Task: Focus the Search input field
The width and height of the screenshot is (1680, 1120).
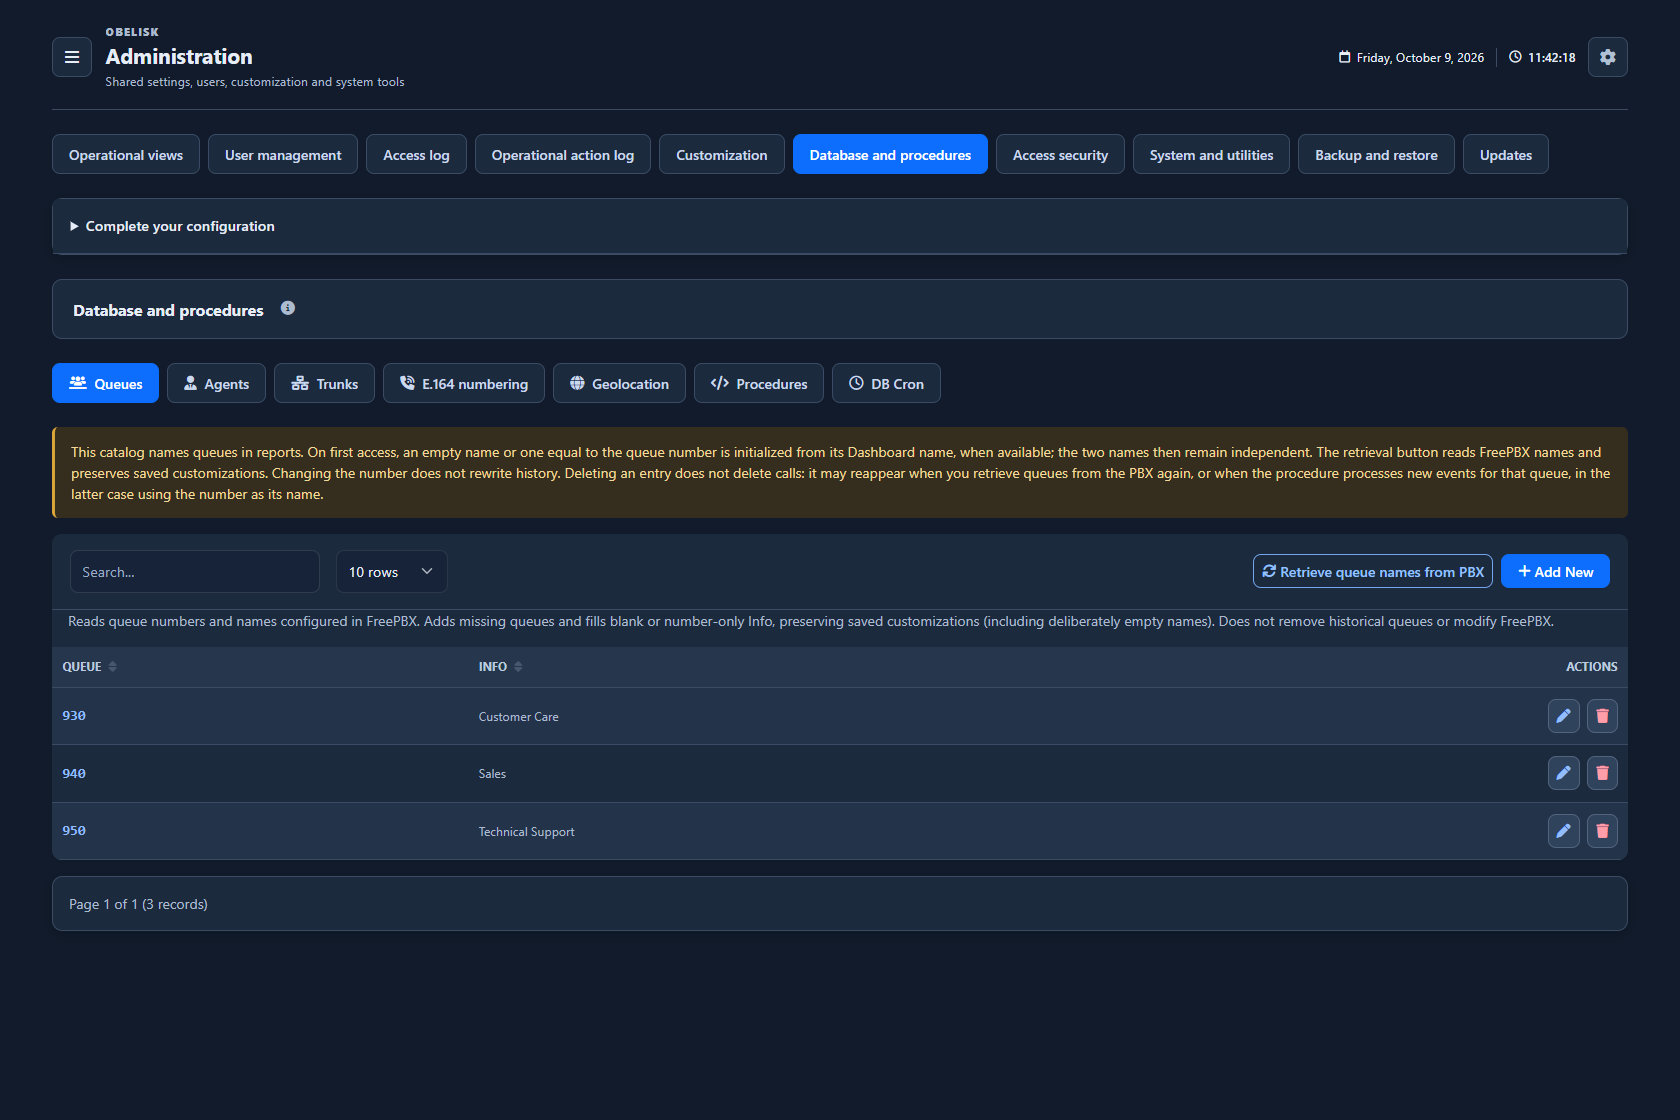Action: (x=195, y=572)
